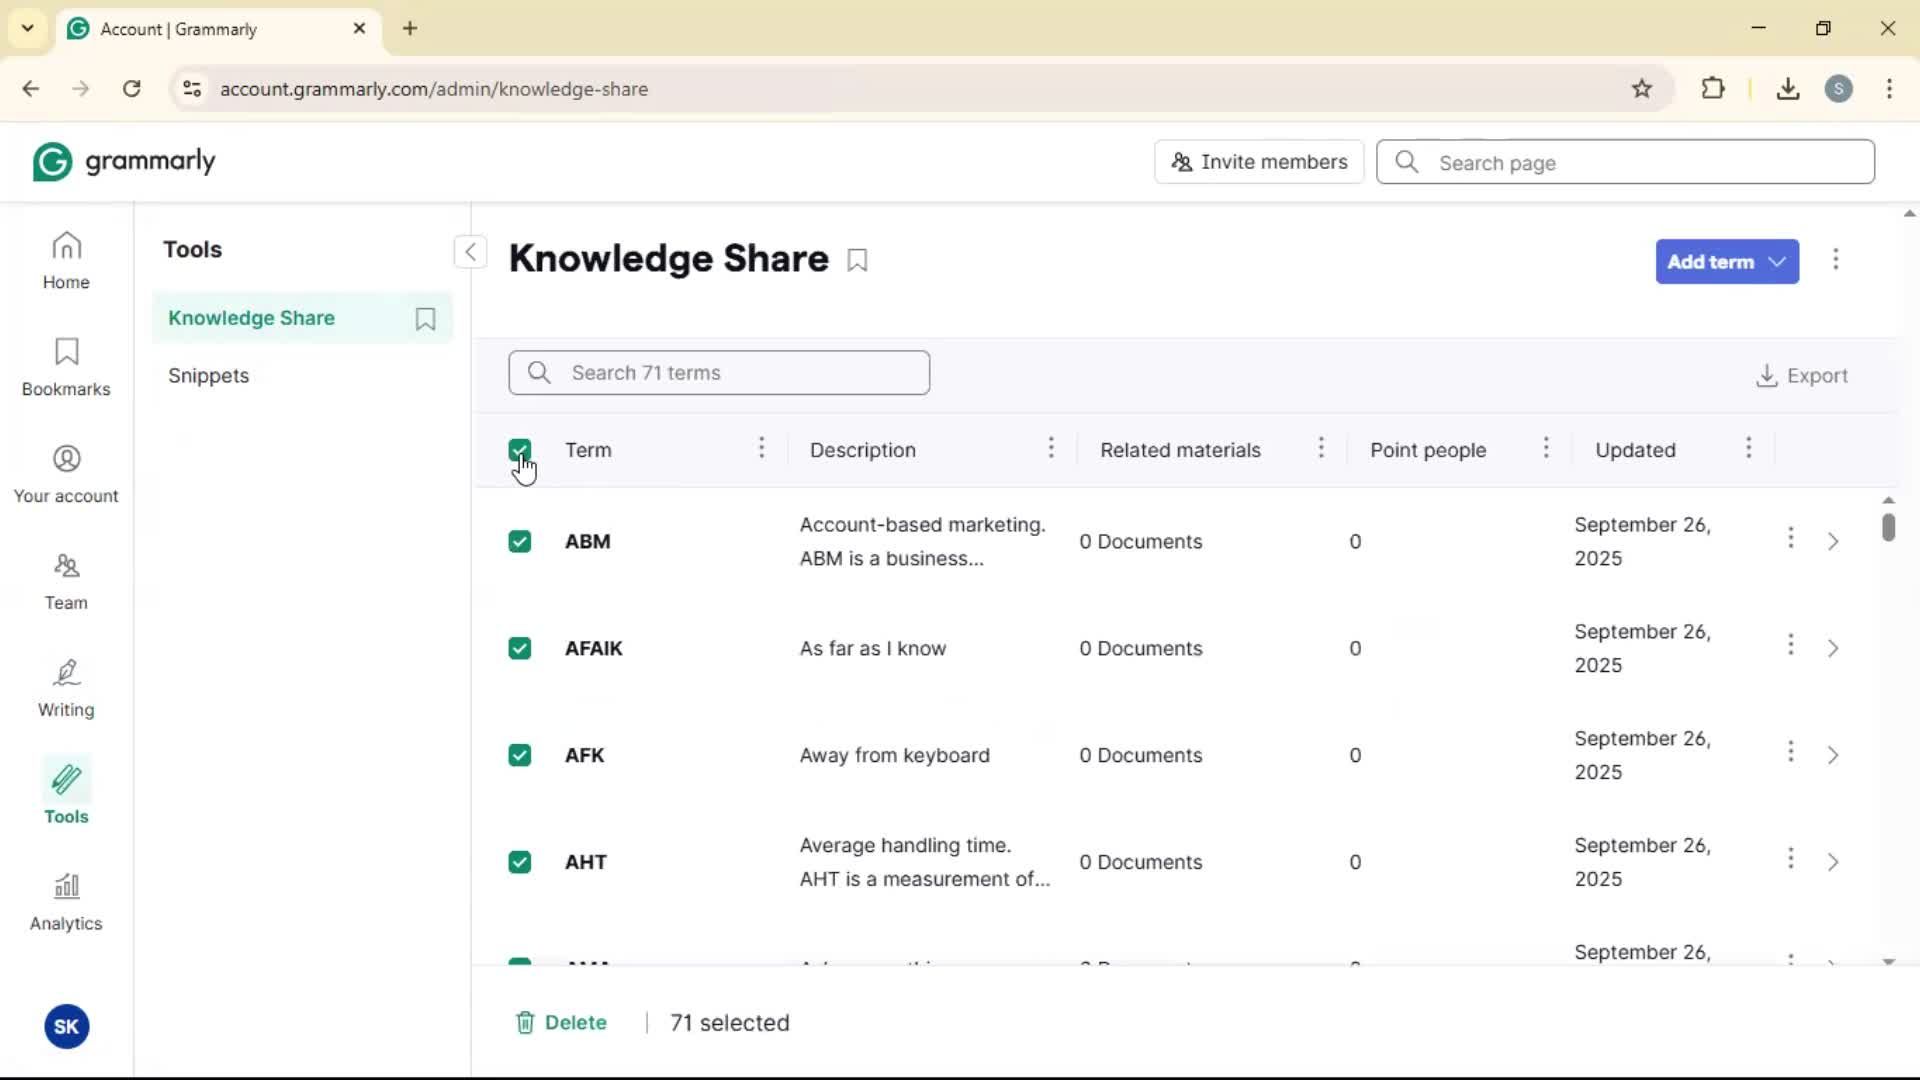Image resolution: width=1920 pixels, height=1080 pixels.
Task: Open the Team section icon
Action: coord(66,581)
